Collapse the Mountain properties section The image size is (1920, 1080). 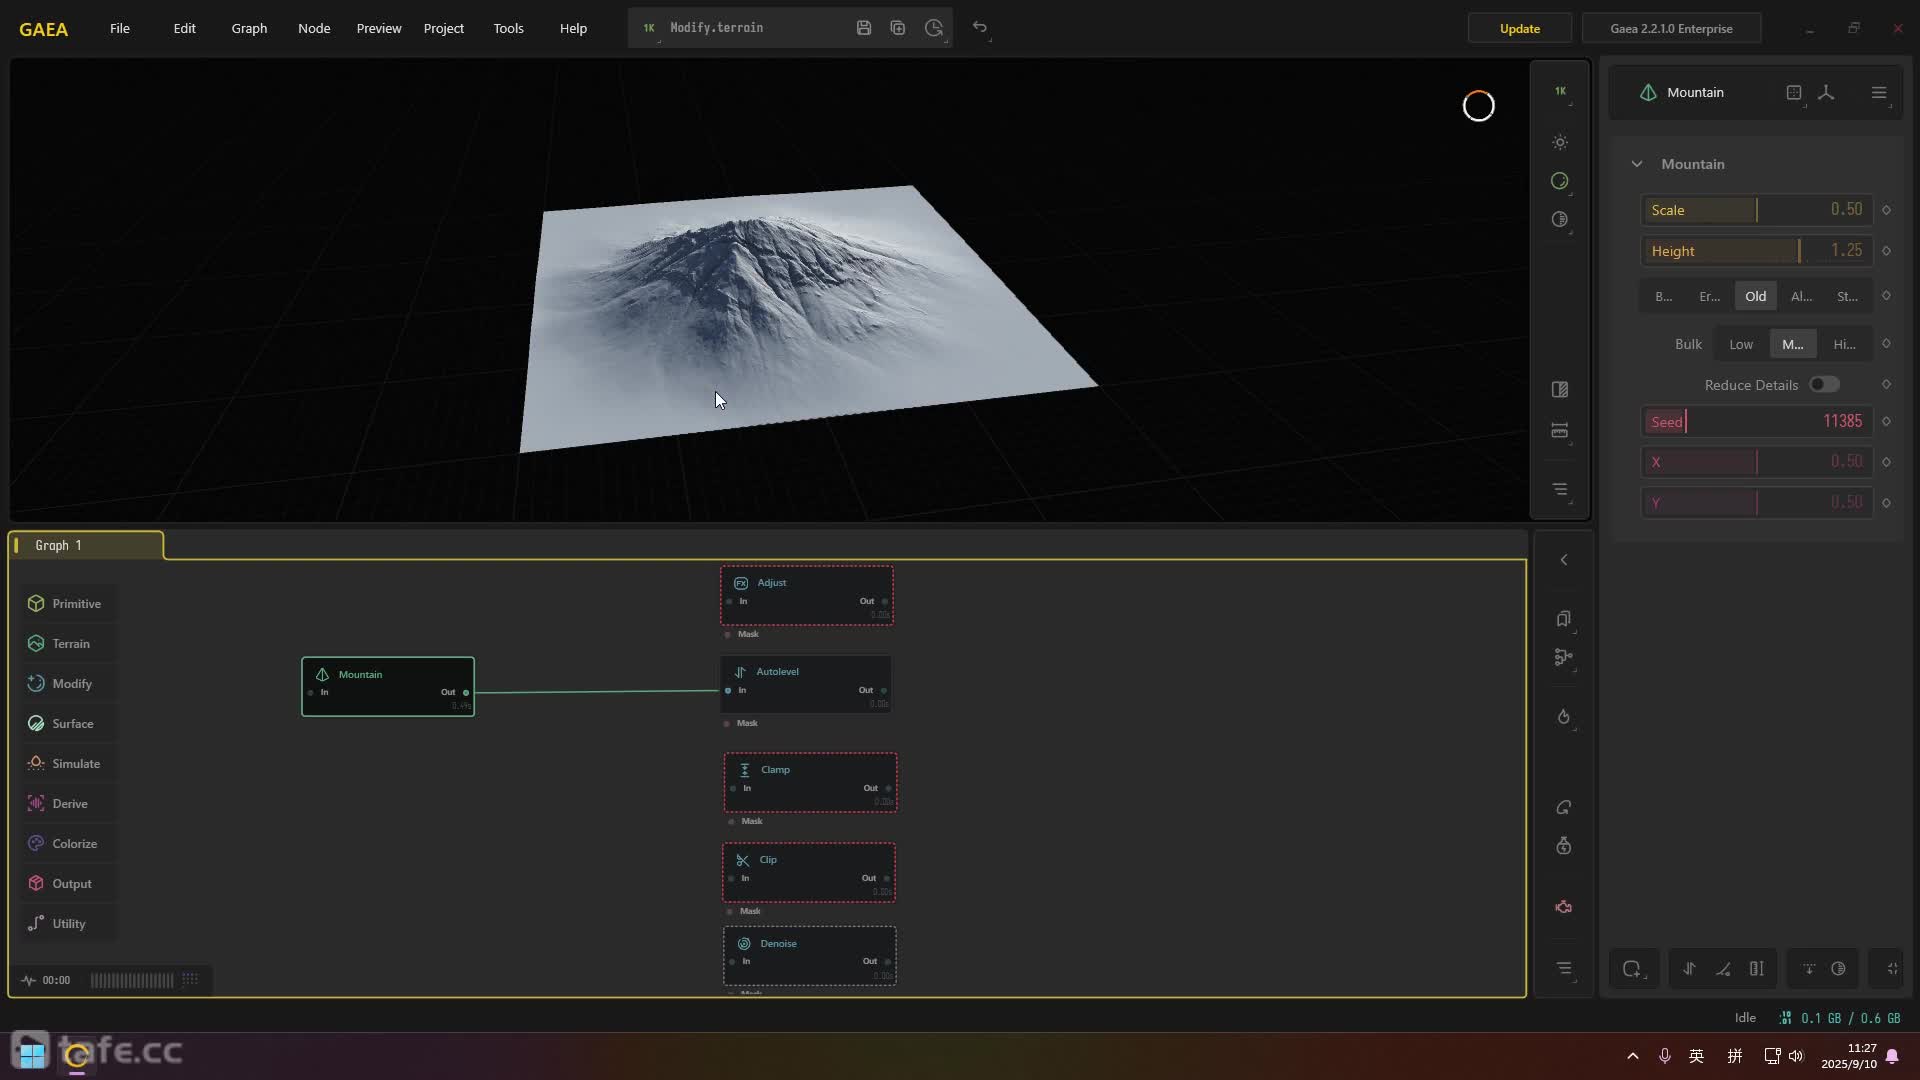pos(1637,164)
